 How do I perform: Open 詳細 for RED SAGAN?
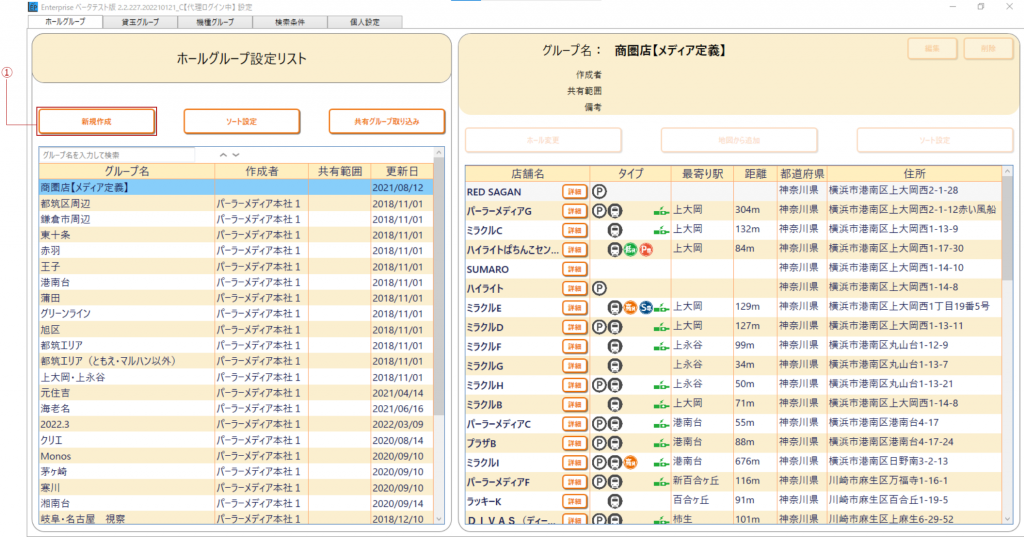click(575, 191)
